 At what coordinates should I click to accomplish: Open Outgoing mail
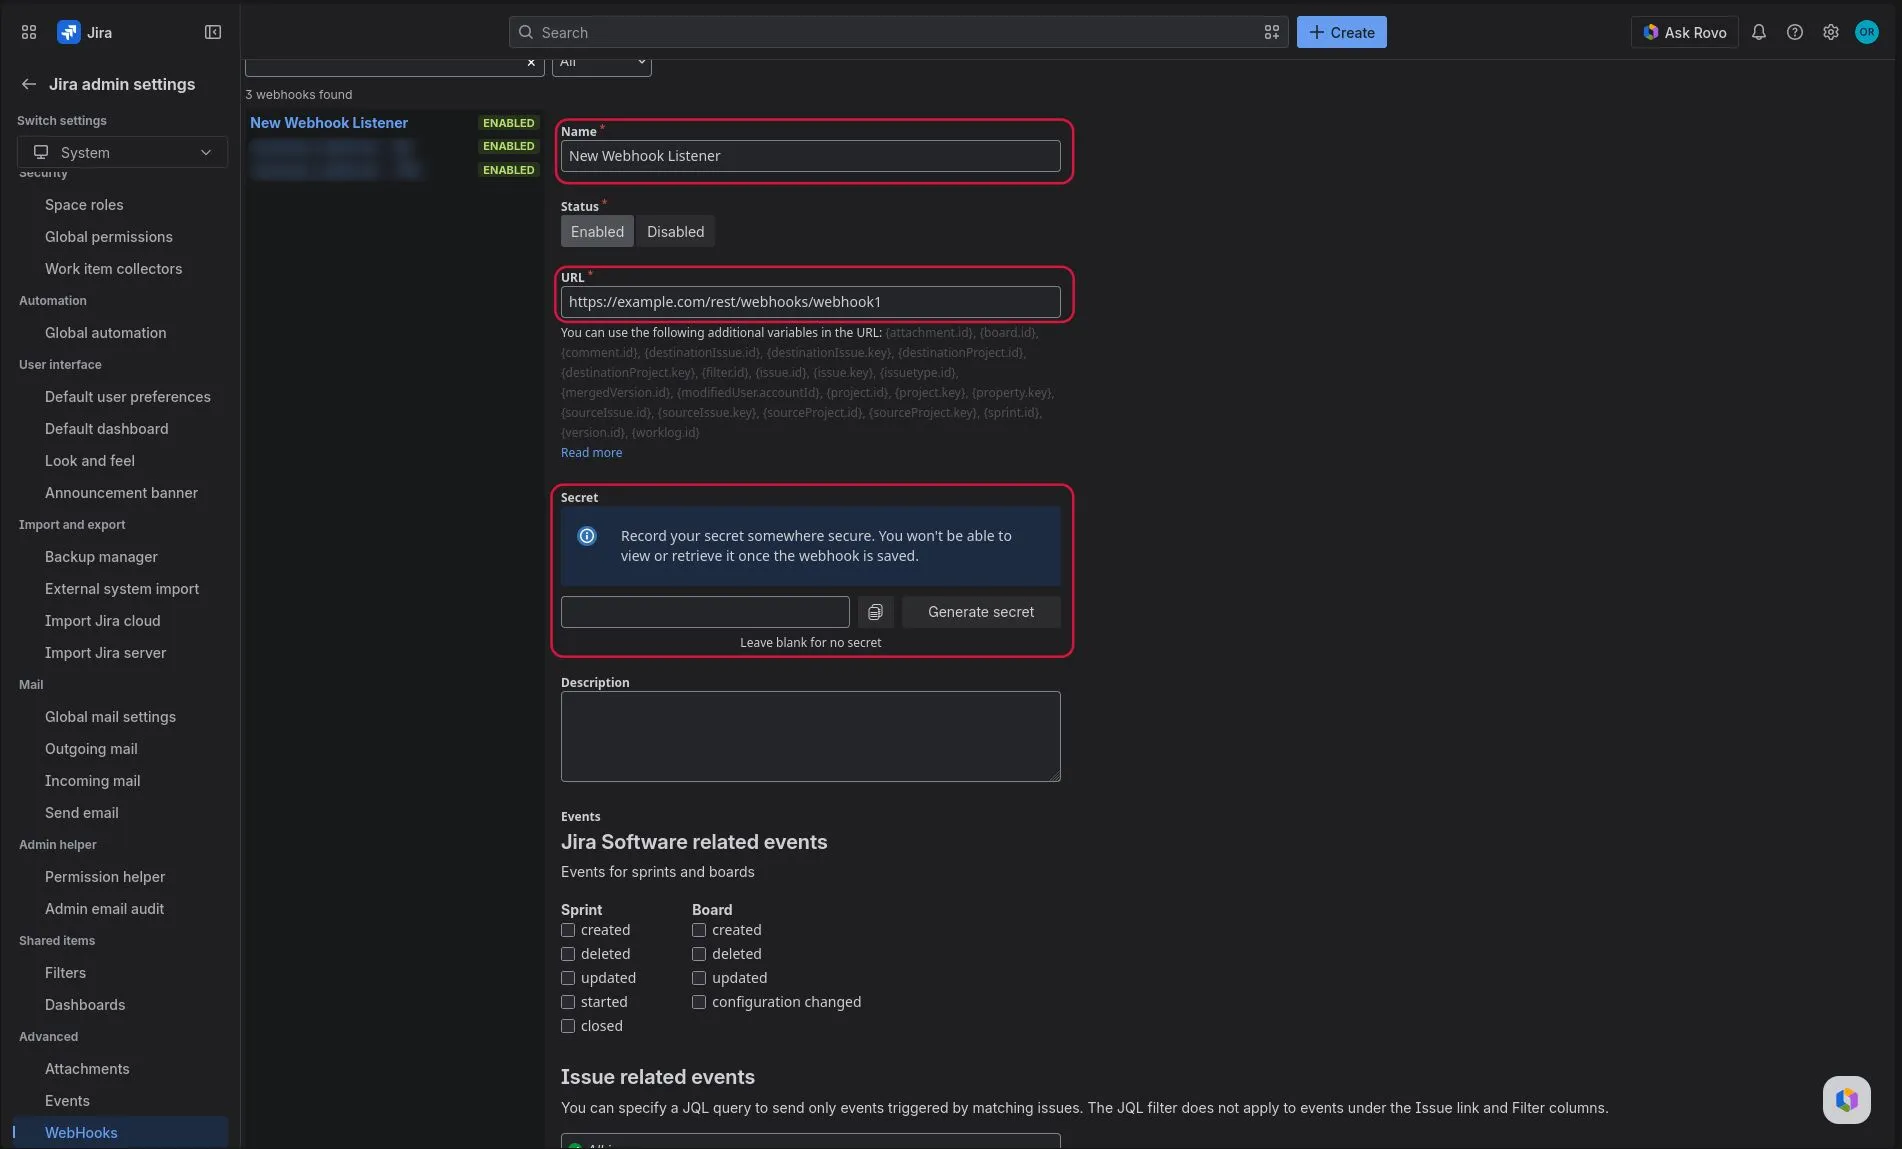(x=91, y=749)
